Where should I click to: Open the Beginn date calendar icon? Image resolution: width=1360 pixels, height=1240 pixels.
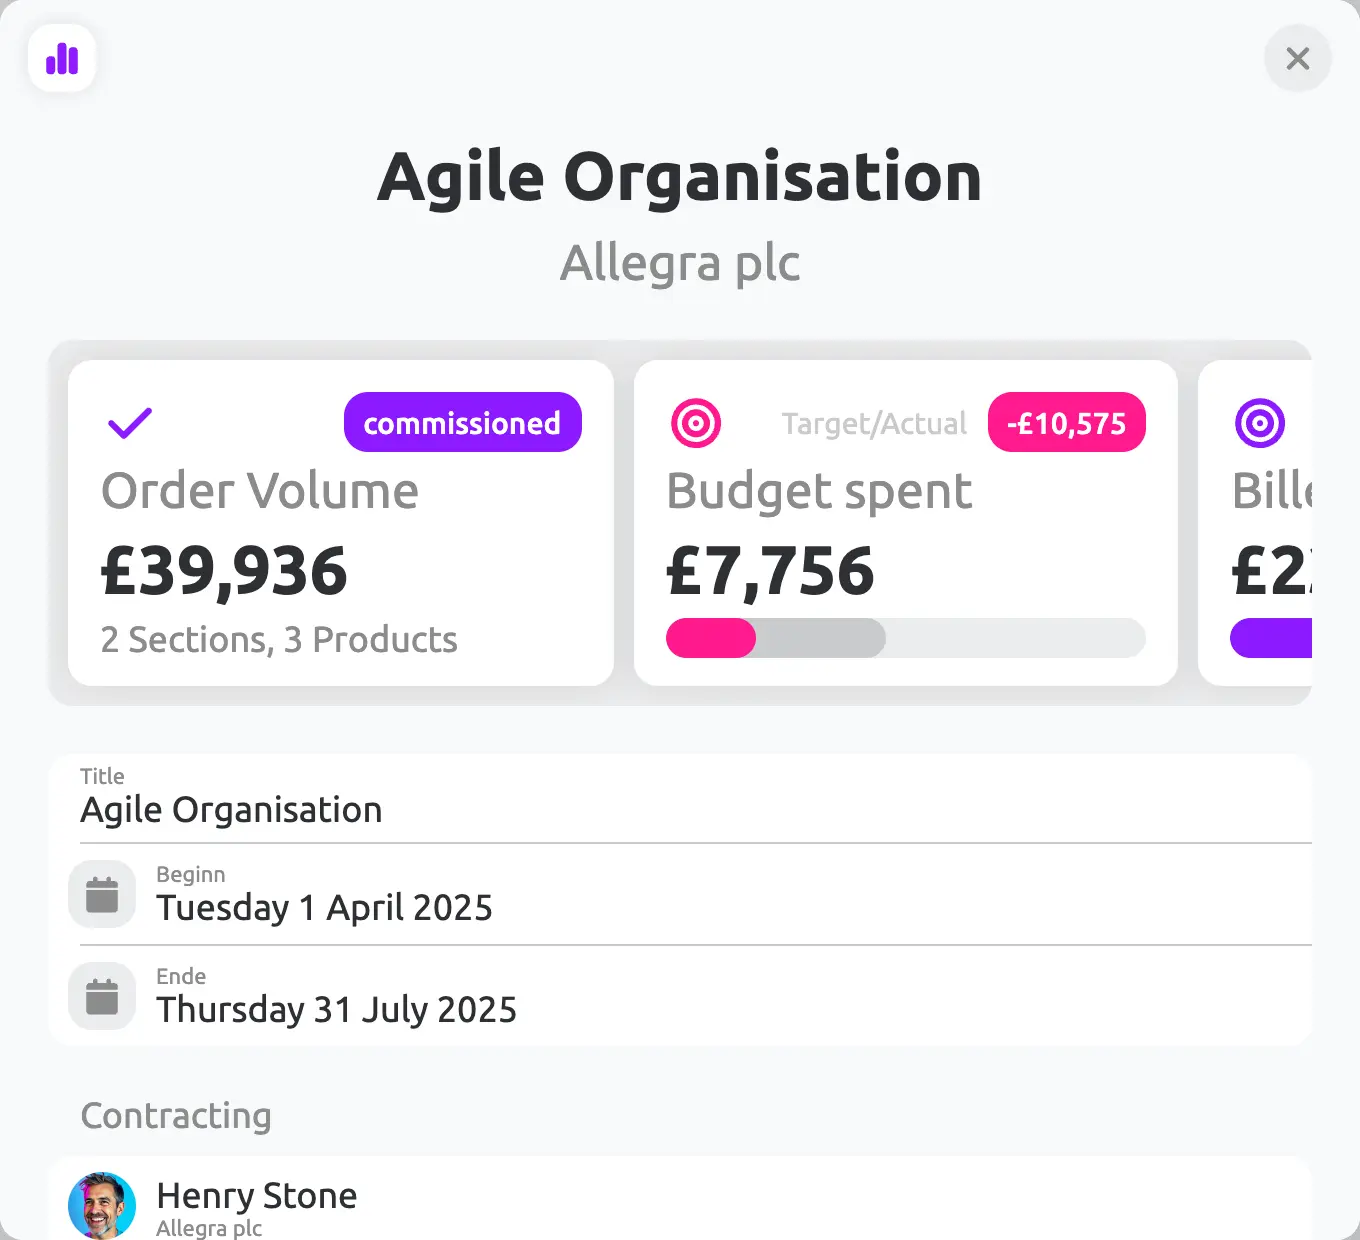[102, 894]
